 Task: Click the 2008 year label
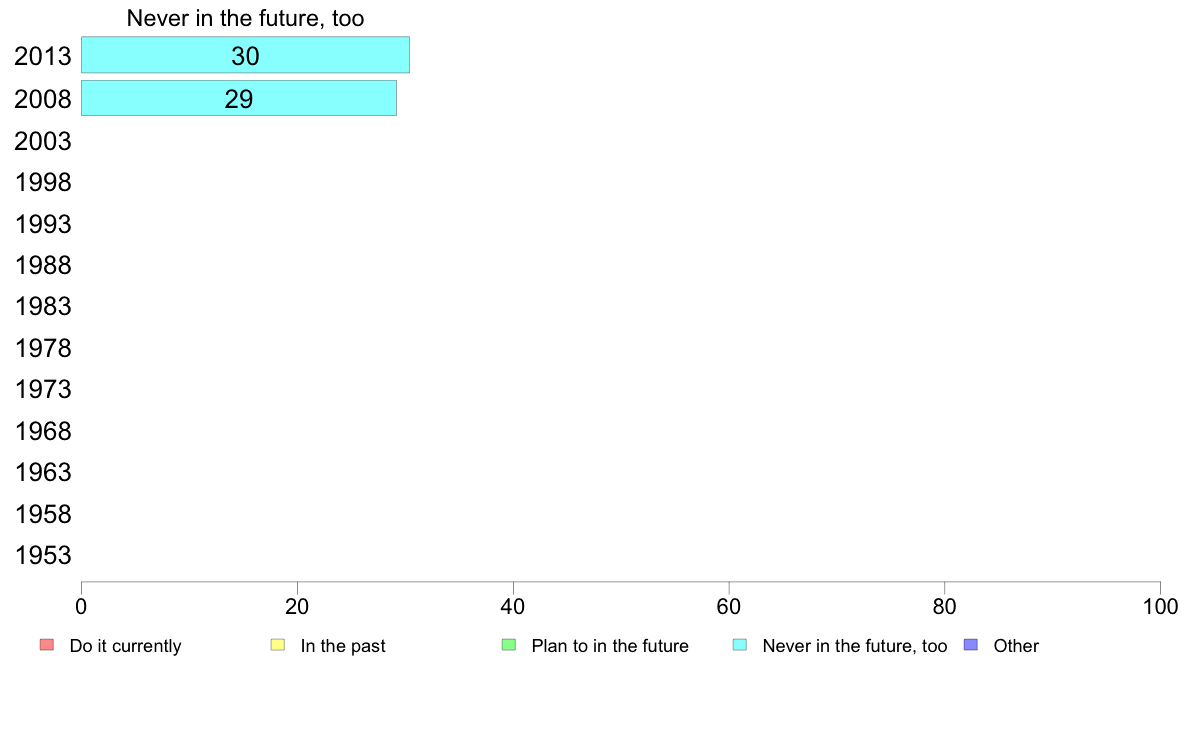pos(42,99)
